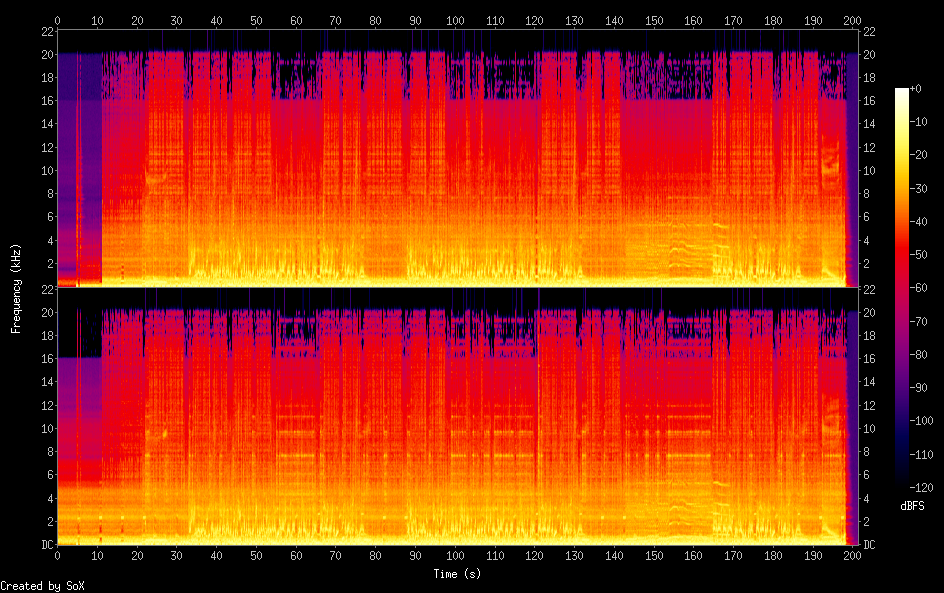This screenshot has width=944, height=593.
Task: Click the 'Time (s)' axis label
Action: pyautogui.click(x=455, y=574)
